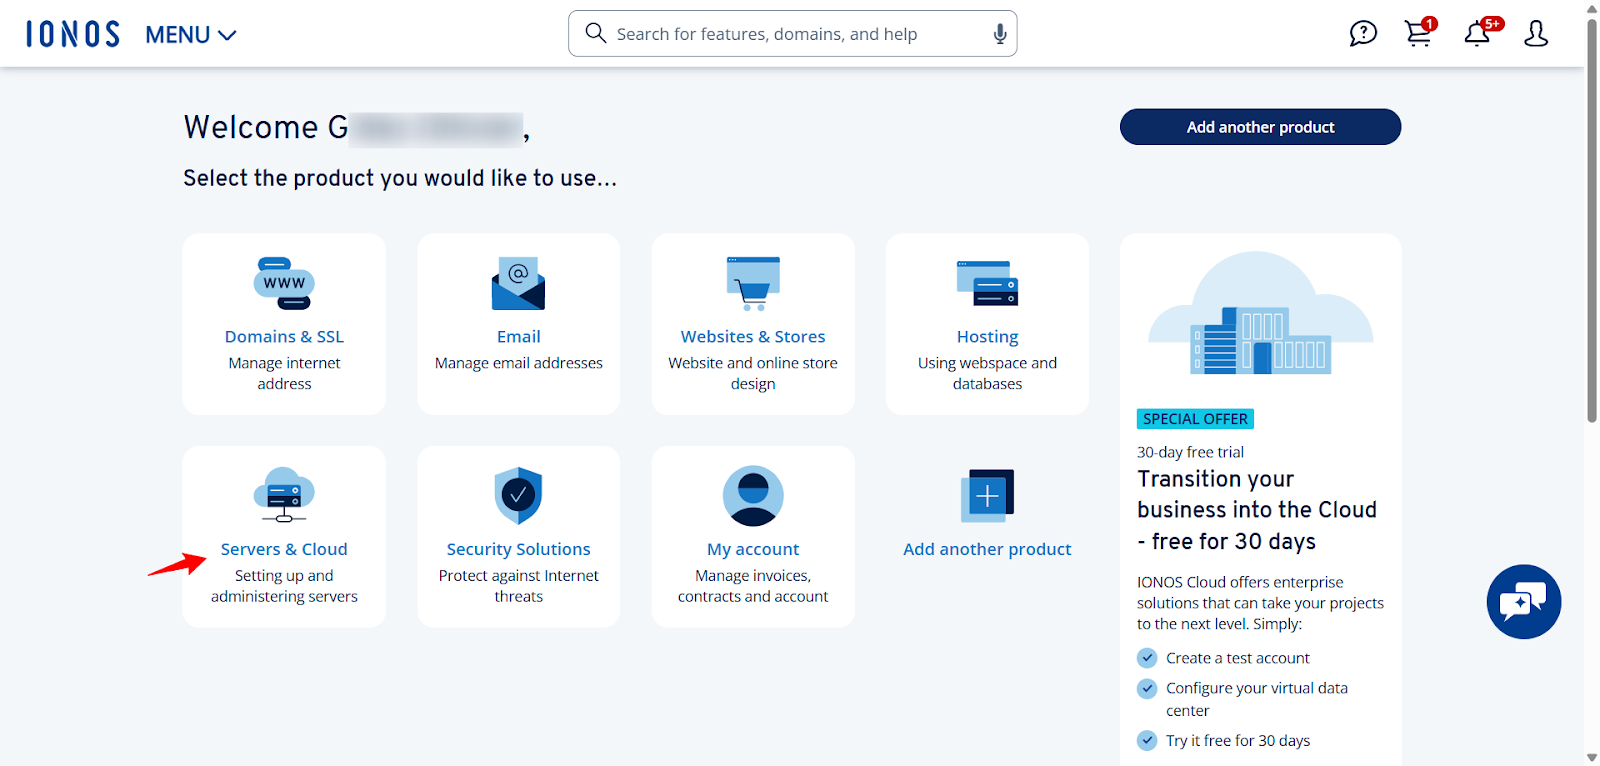The width and height of the screenshot is (1600, 766).
Task: Click the IONOS logo
Action: click(x=73, y=34)
